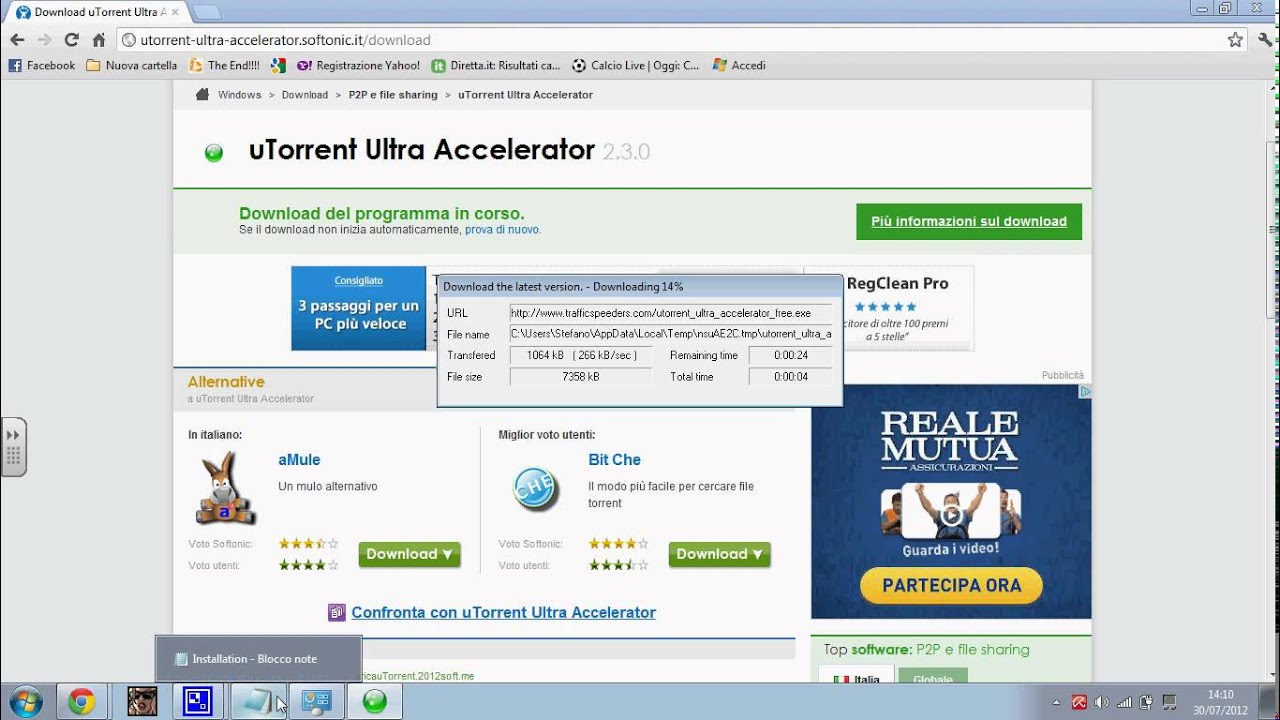
Task: Click uTorrent Ultra Accelerator breadcrumb text
Action: point(525,95)
